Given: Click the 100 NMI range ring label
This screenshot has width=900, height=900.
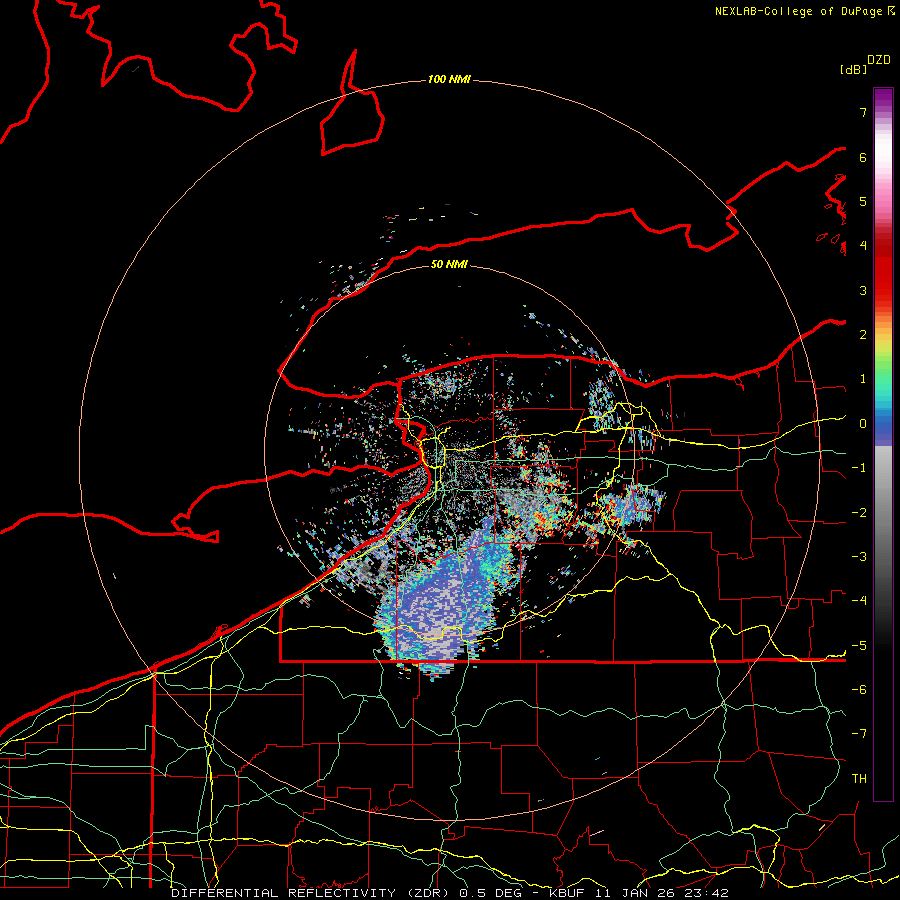Looking at the screenshot, I should click(449, 79).
